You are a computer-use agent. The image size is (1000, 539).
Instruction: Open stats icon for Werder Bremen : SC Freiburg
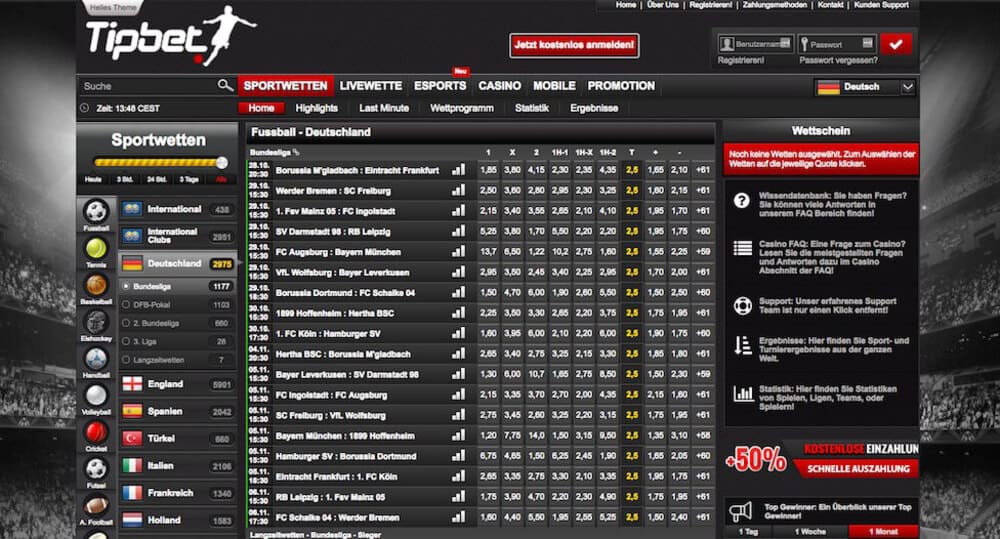tap(459, 190)
